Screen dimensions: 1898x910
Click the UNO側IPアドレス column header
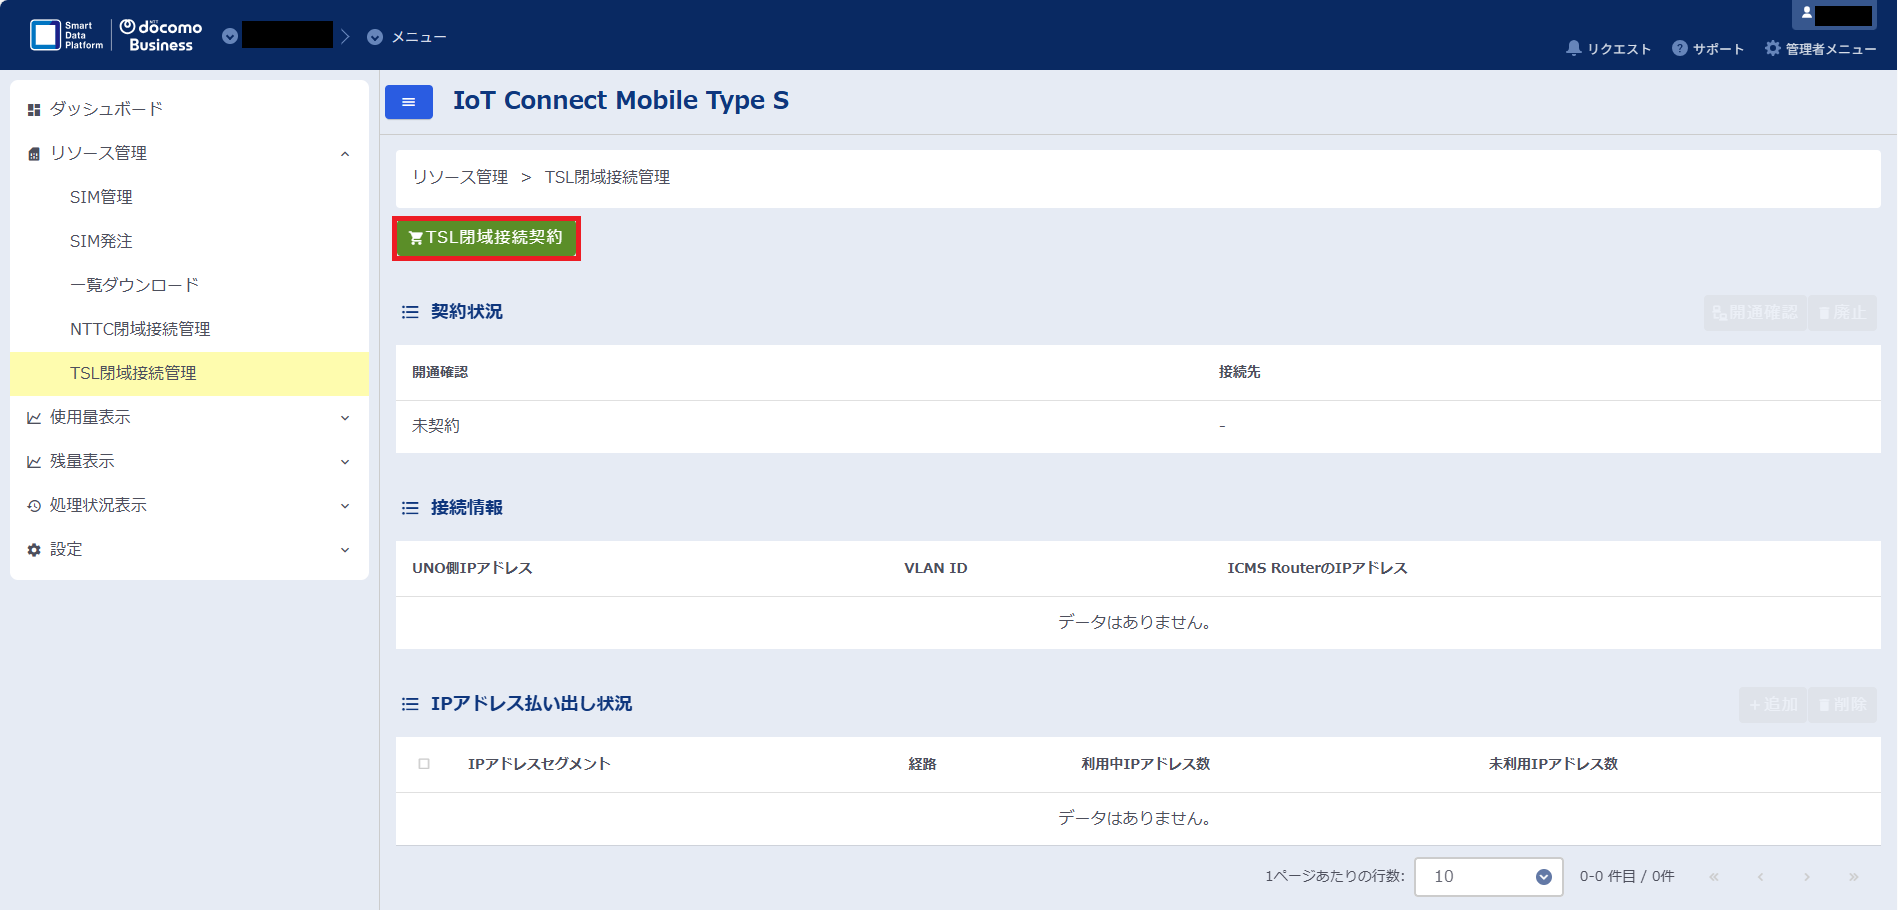[472, 568]
